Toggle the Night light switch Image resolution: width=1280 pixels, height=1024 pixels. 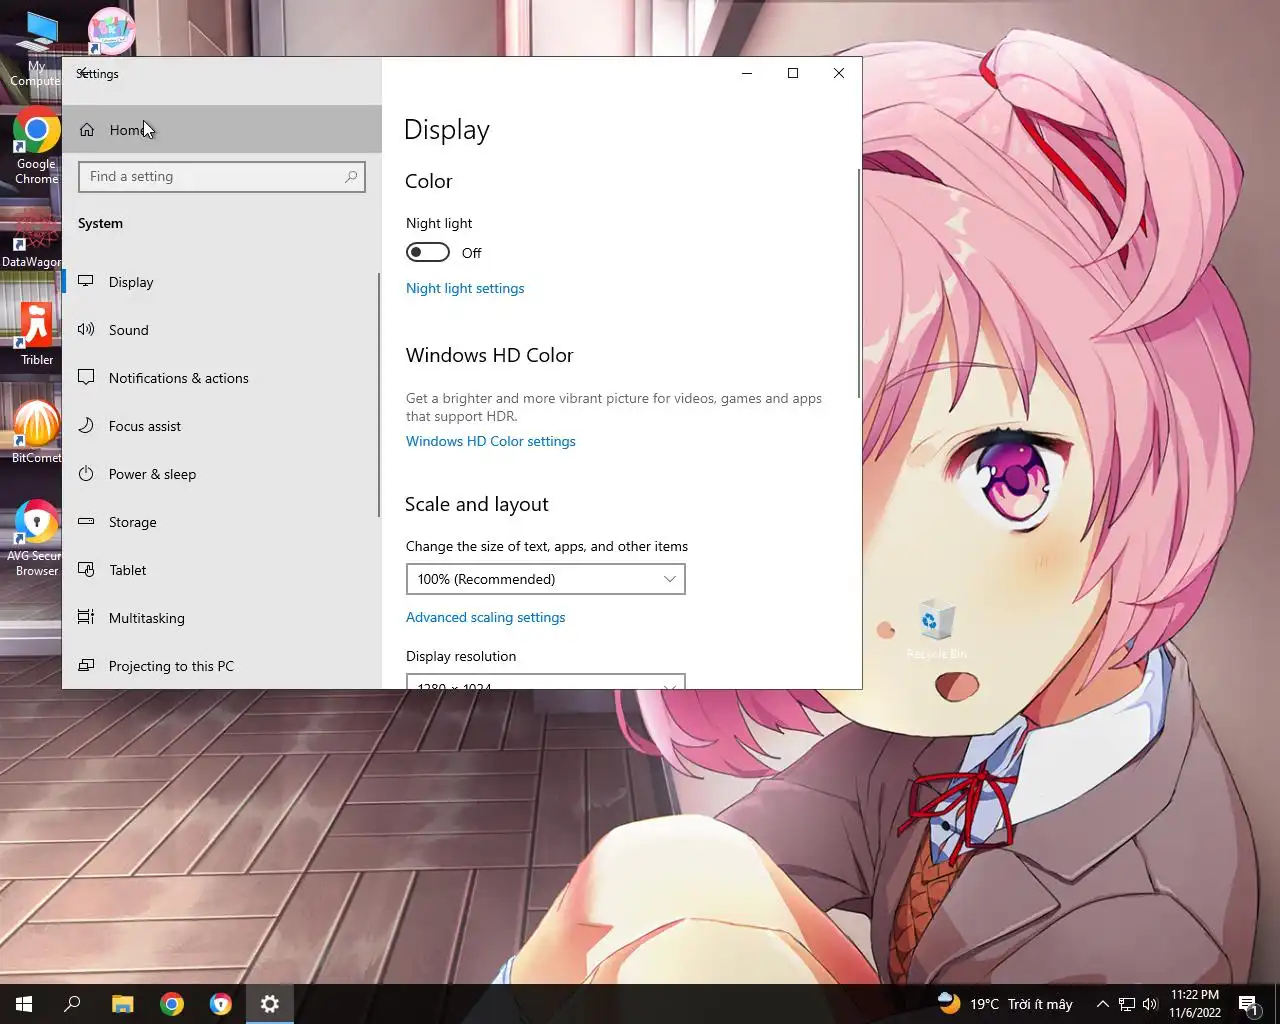pyautogui.click(x=428, y=252)
